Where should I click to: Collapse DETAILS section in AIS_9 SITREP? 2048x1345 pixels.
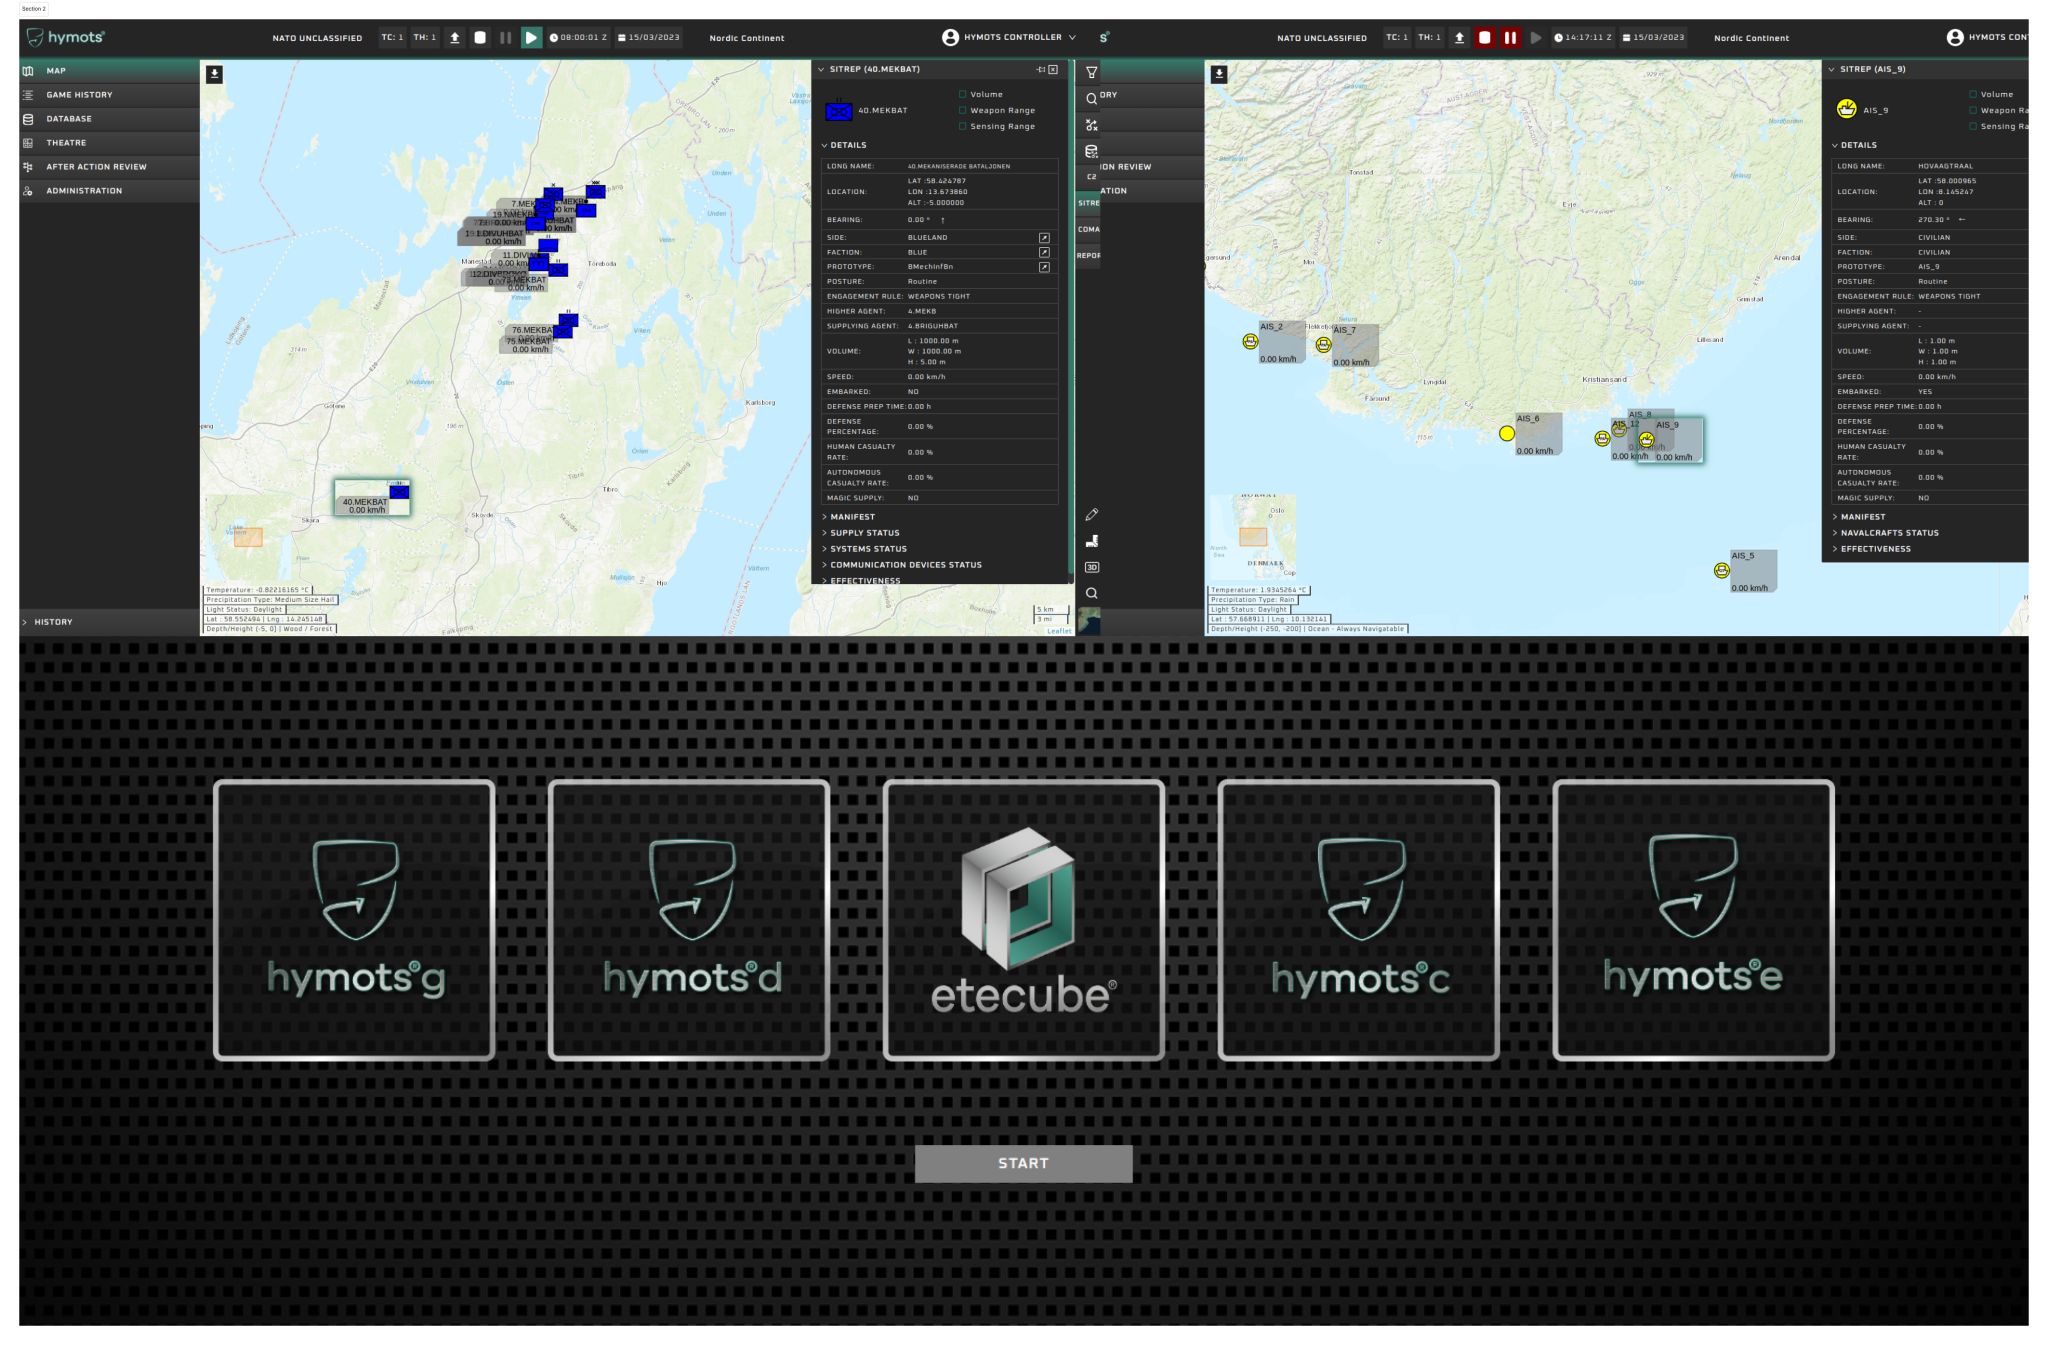[1855, 145]
